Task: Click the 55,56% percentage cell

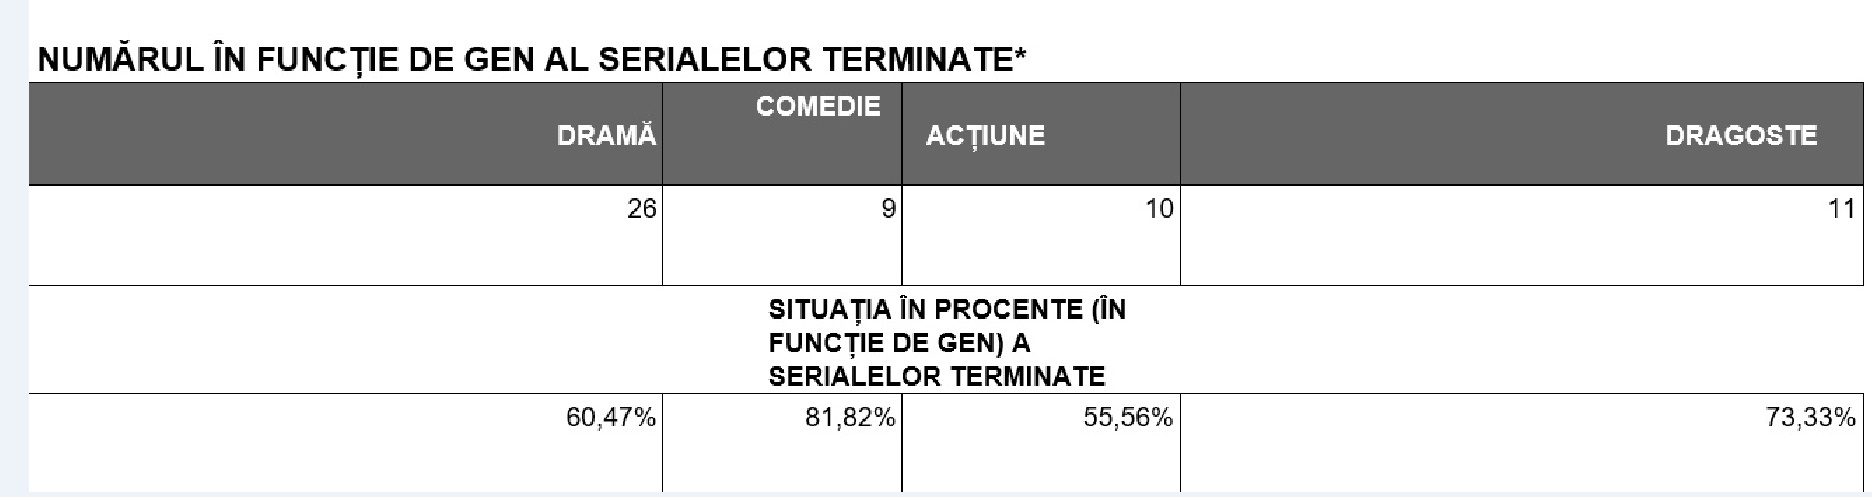Action: pyautogui.click(x=1127, y=418)
